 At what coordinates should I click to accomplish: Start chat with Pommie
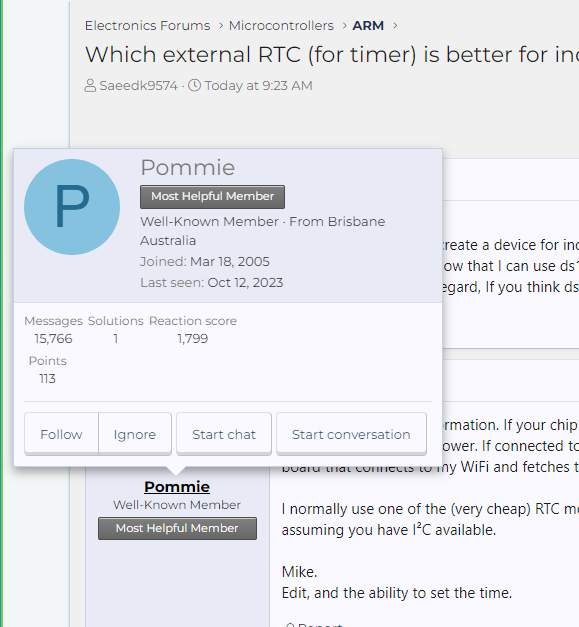[x=224, y=434]
